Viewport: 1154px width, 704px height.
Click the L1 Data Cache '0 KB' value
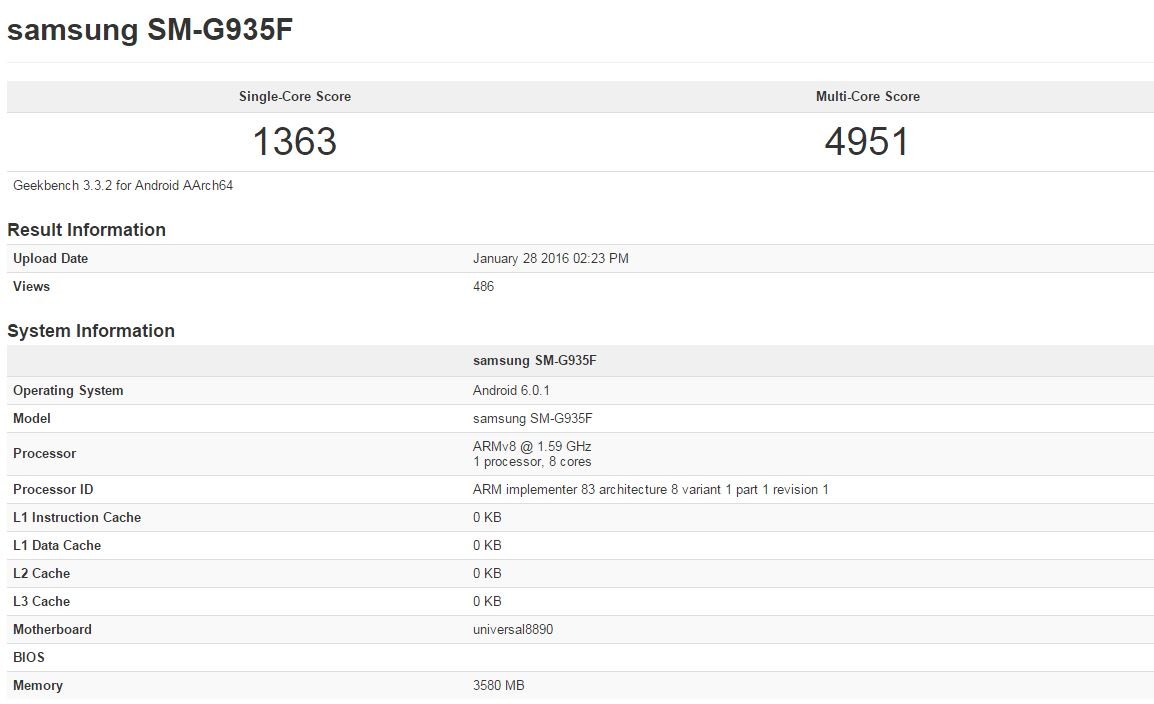coord(486,546)
